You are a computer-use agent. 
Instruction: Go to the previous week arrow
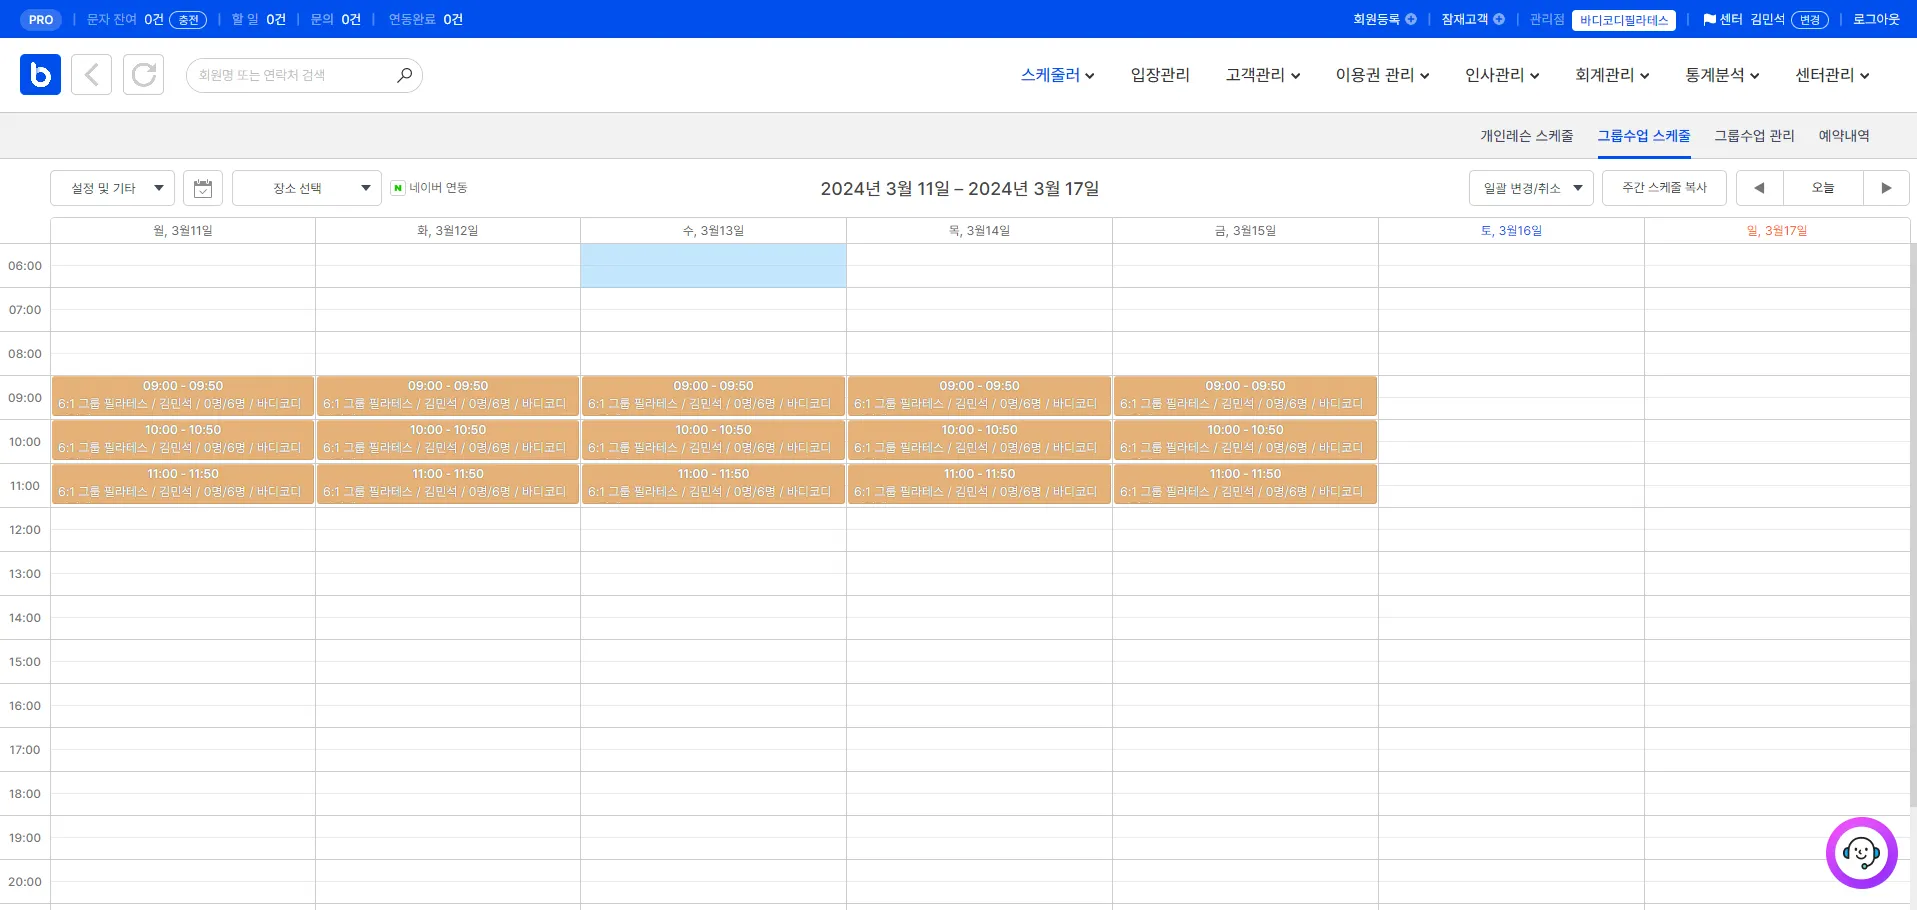(1760, 188)
